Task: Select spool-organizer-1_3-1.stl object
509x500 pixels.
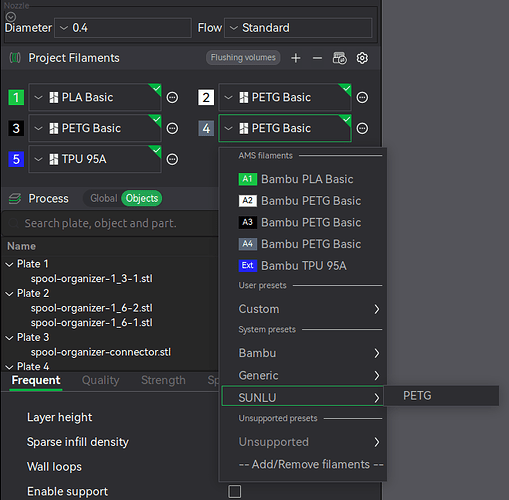Action: coord(92,279)
